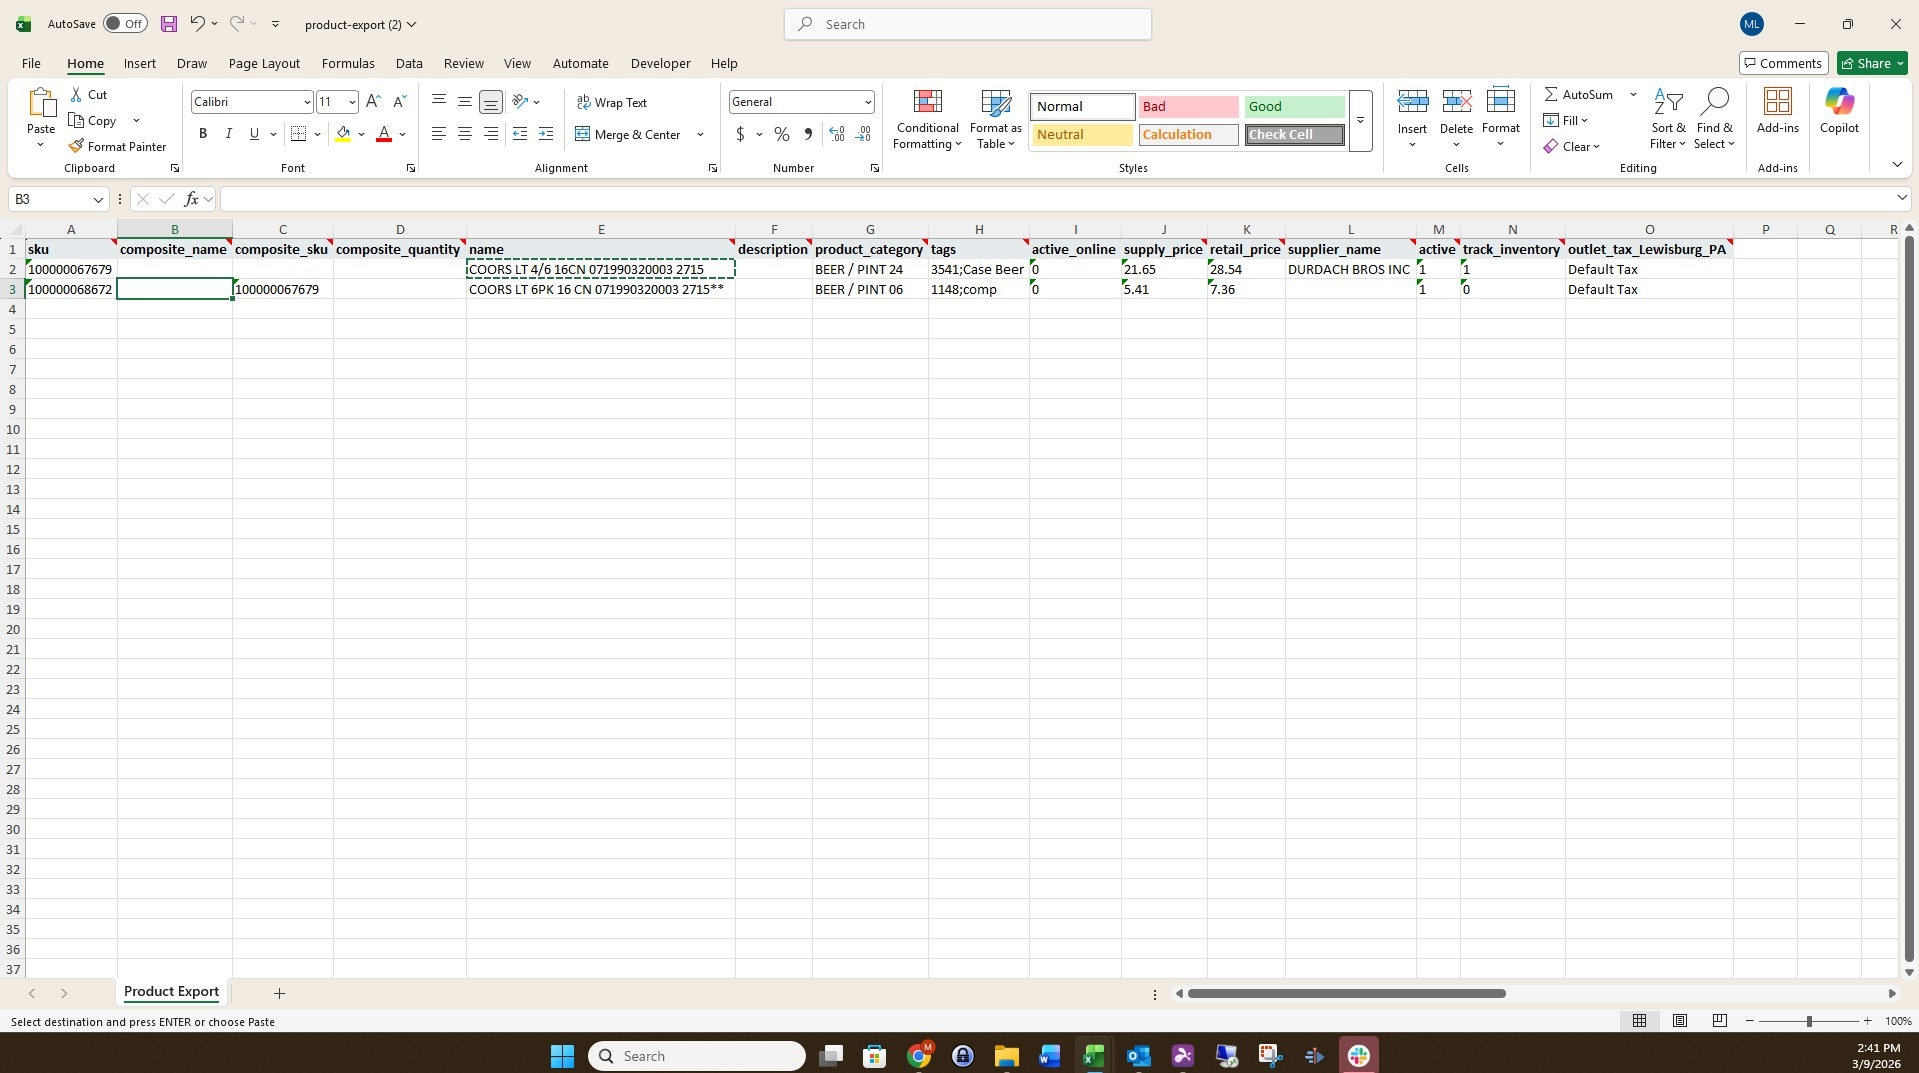This screenshot has width=1919, height=1073.
Task: Click the Comments button
Action: [x=1784, y=63]
